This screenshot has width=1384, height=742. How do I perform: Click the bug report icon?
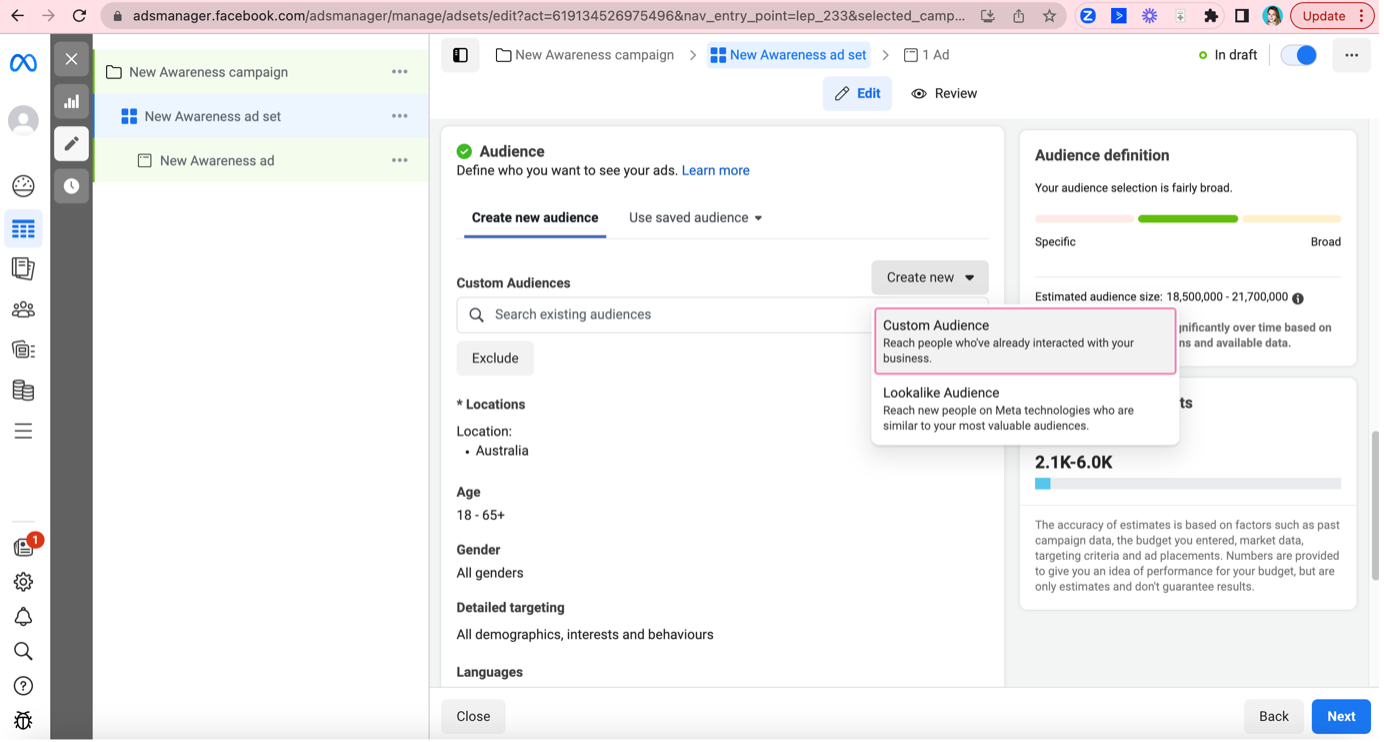click(x=23, y=720)
